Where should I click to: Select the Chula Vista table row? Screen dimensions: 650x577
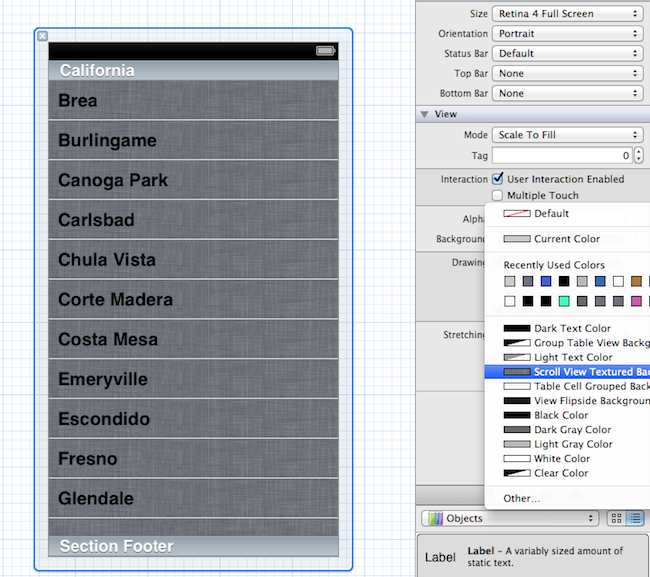(x=194, y=259)
